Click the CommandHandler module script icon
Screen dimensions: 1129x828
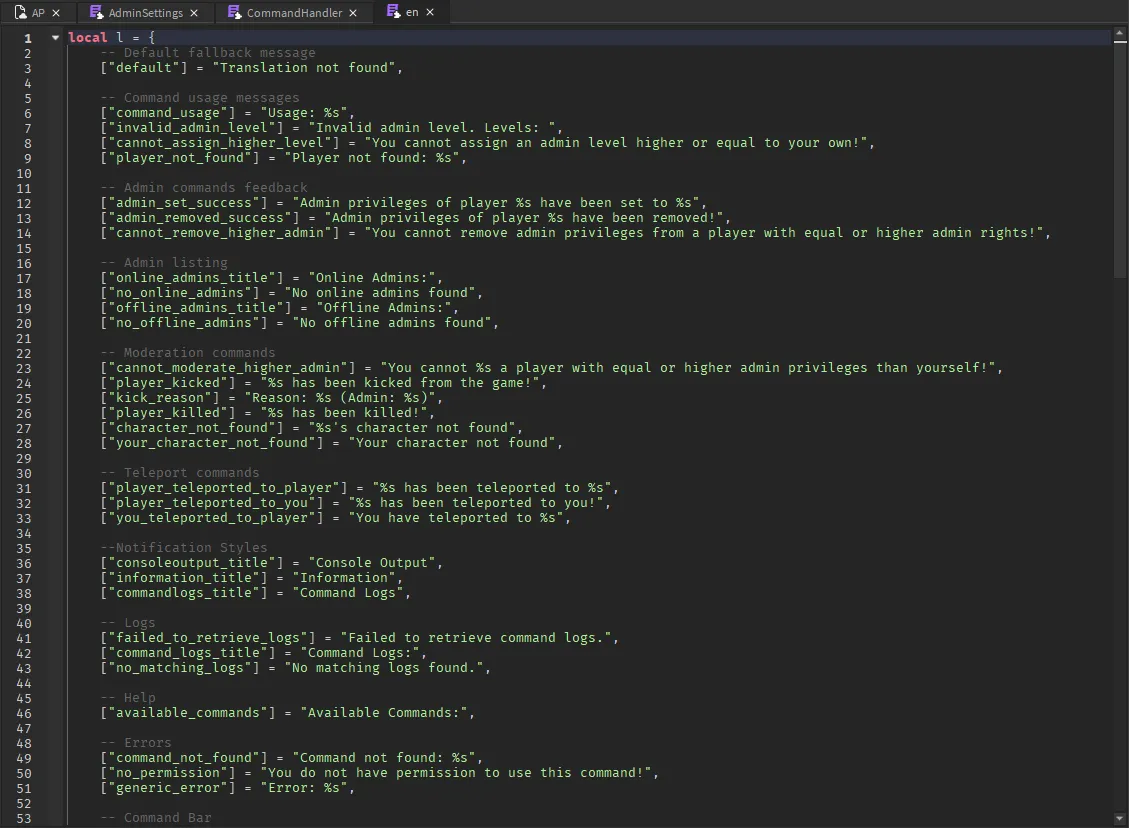(x=234, y=13)
